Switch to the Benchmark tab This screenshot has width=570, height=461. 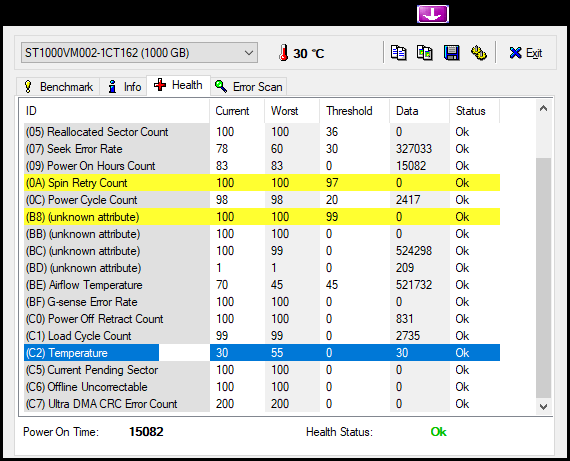tap(58, 87)
